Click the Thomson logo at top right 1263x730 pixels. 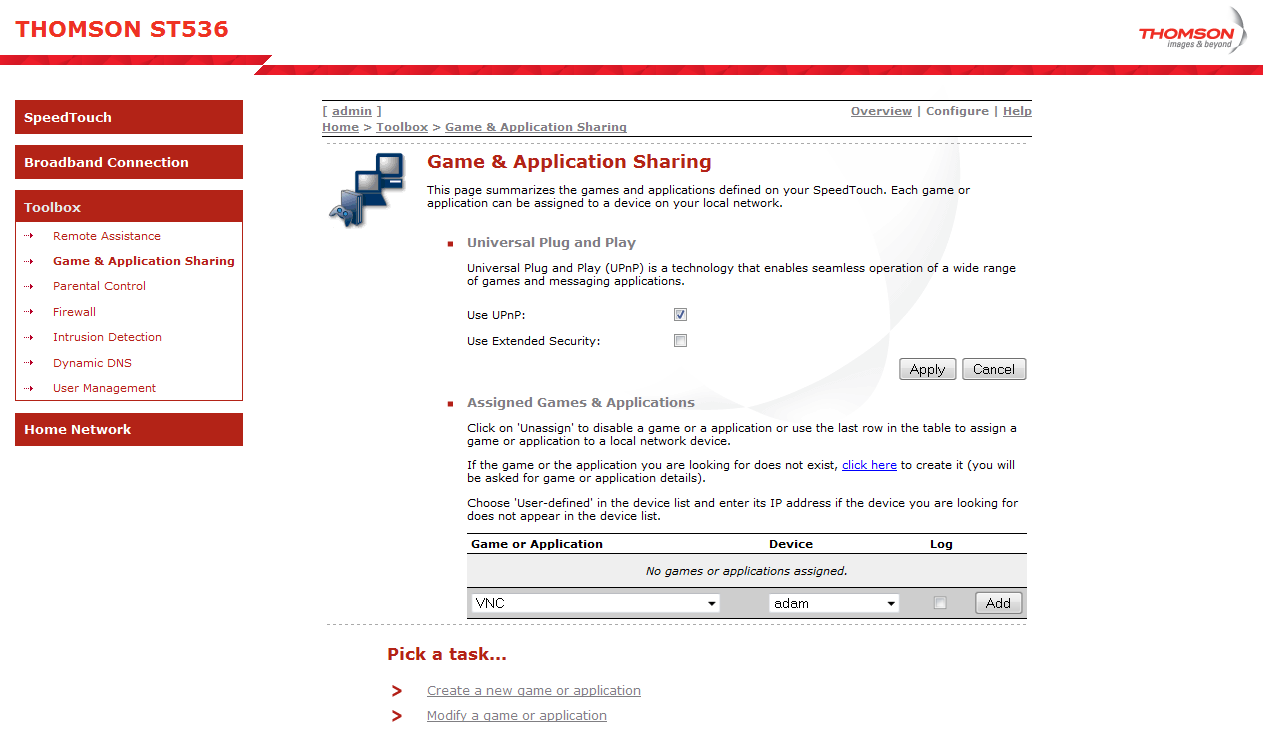[x=1193, y=31]
